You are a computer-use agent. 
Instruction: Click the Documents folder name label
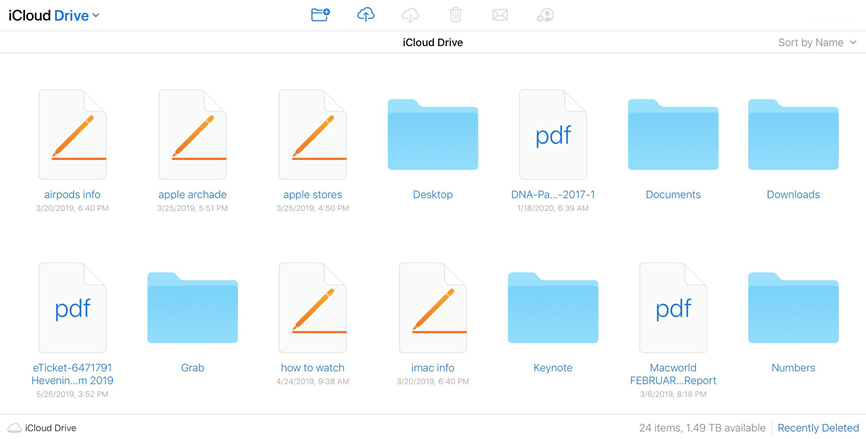[x=673, y=194]
